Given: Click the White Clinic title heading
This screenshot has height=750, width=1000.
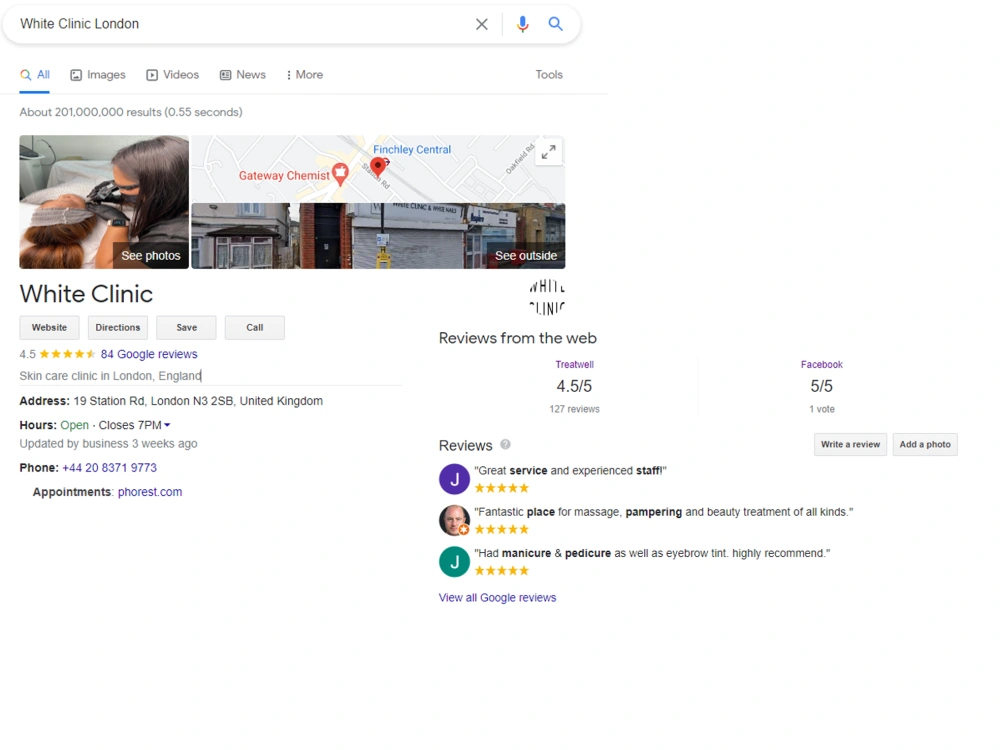Looking at the screenshot, I should (86, 294).
